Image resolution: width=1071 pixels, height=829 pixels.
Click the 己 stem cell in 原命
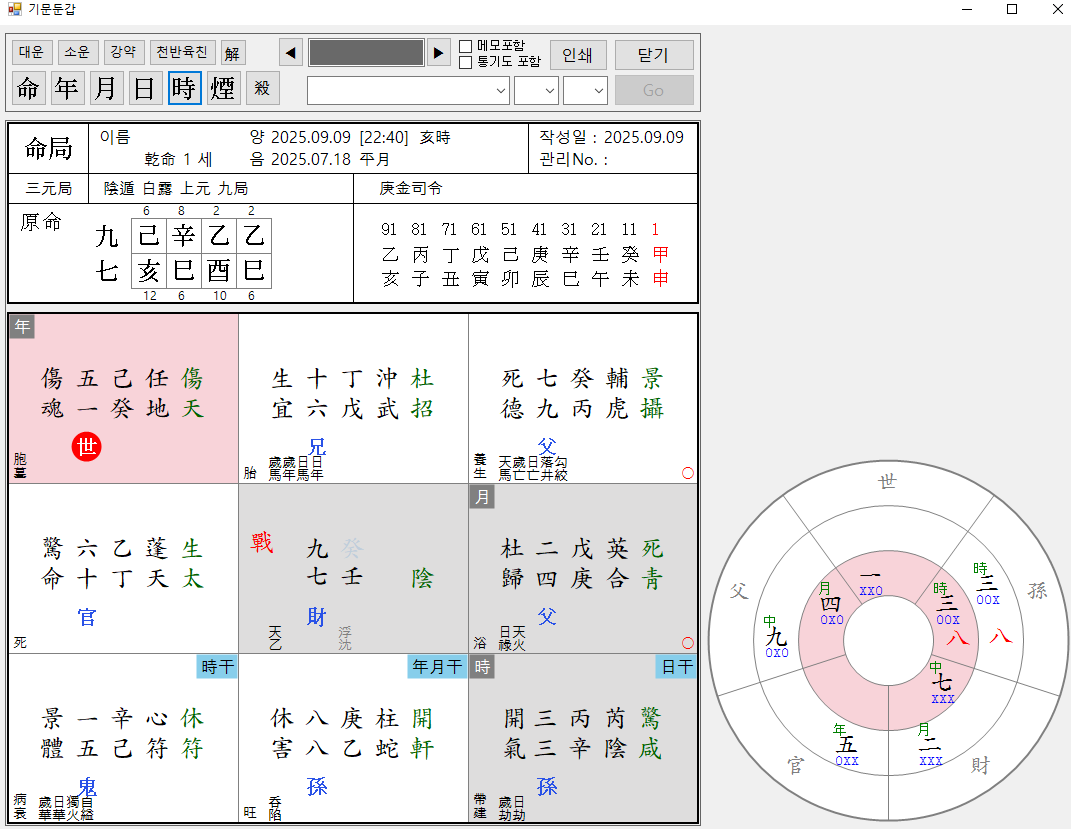coord(149,236)
